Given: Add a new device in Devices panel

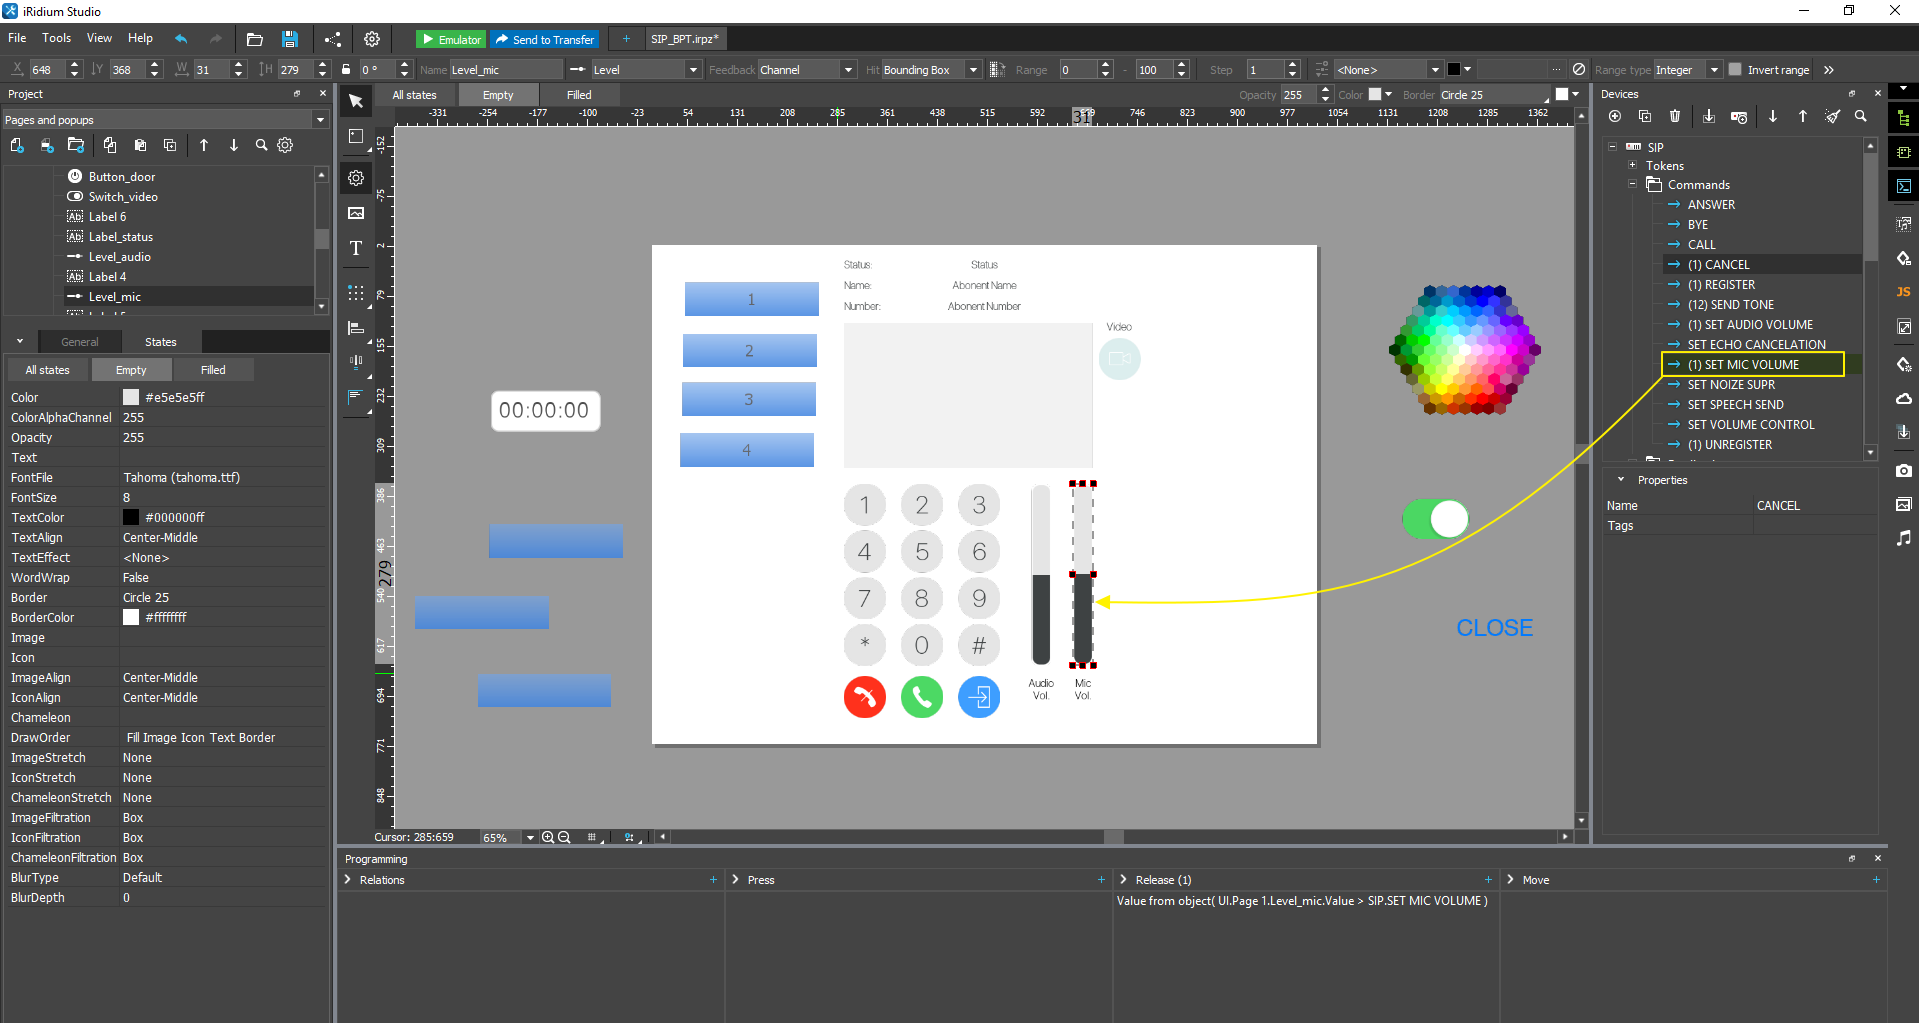Looking at the screenshot, I should pos(1613,116).
